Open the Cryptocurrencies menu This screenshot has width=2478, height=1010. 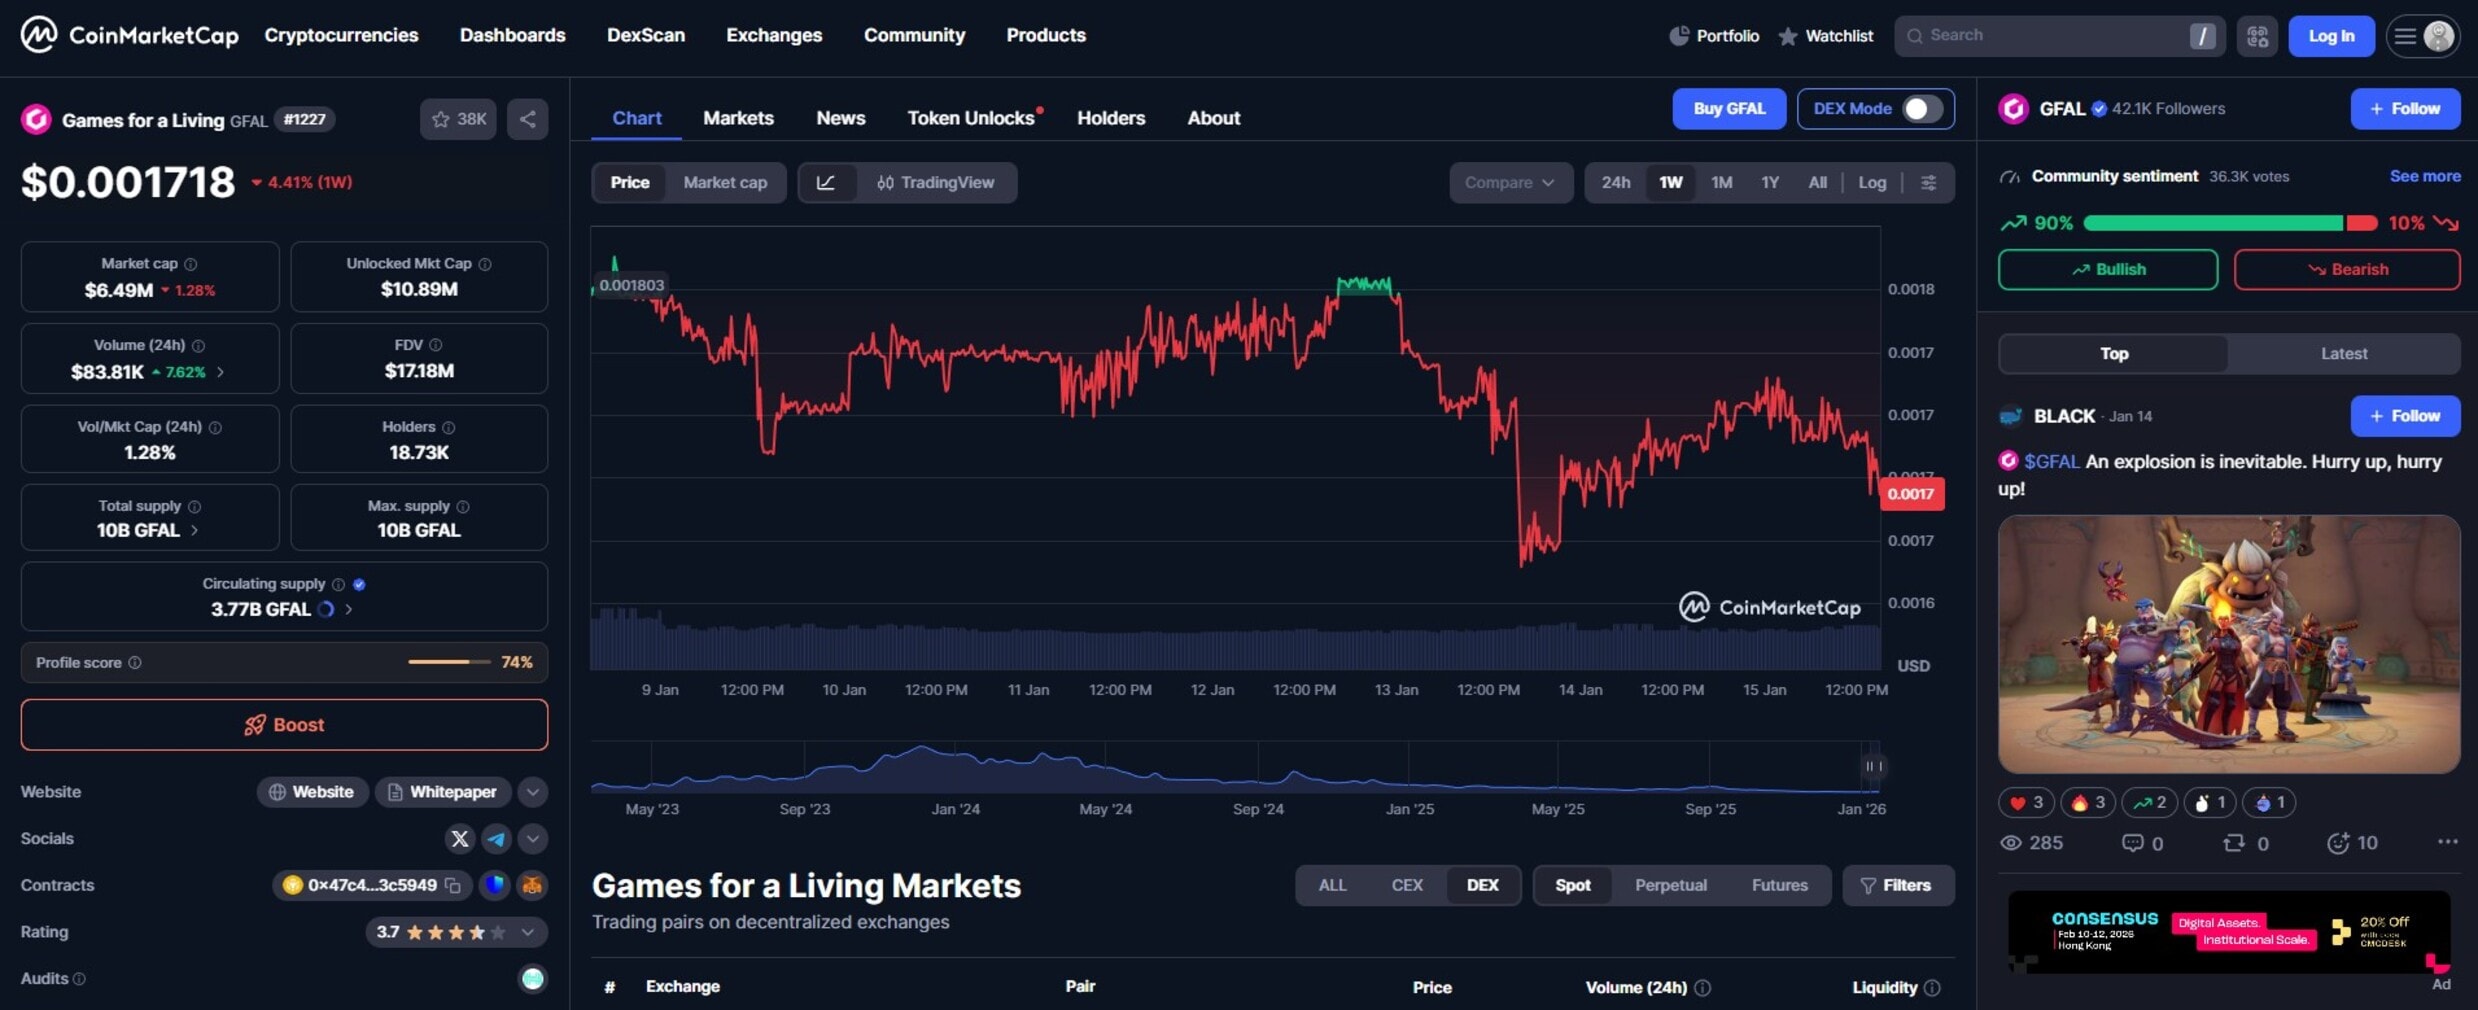(x=341, y=35)
